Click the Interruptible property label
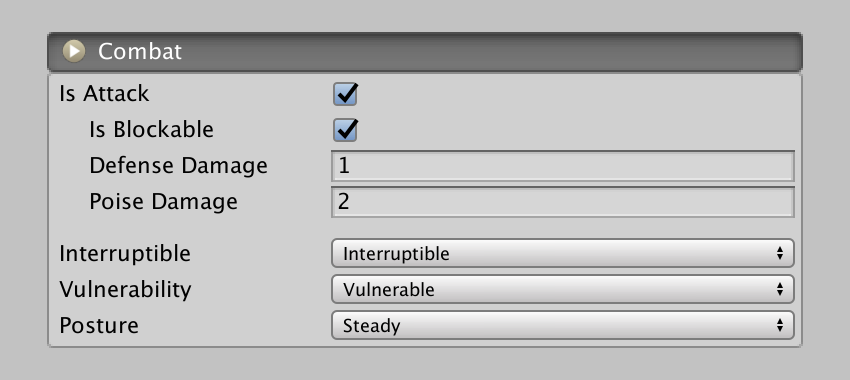 (x=125, y=254)
